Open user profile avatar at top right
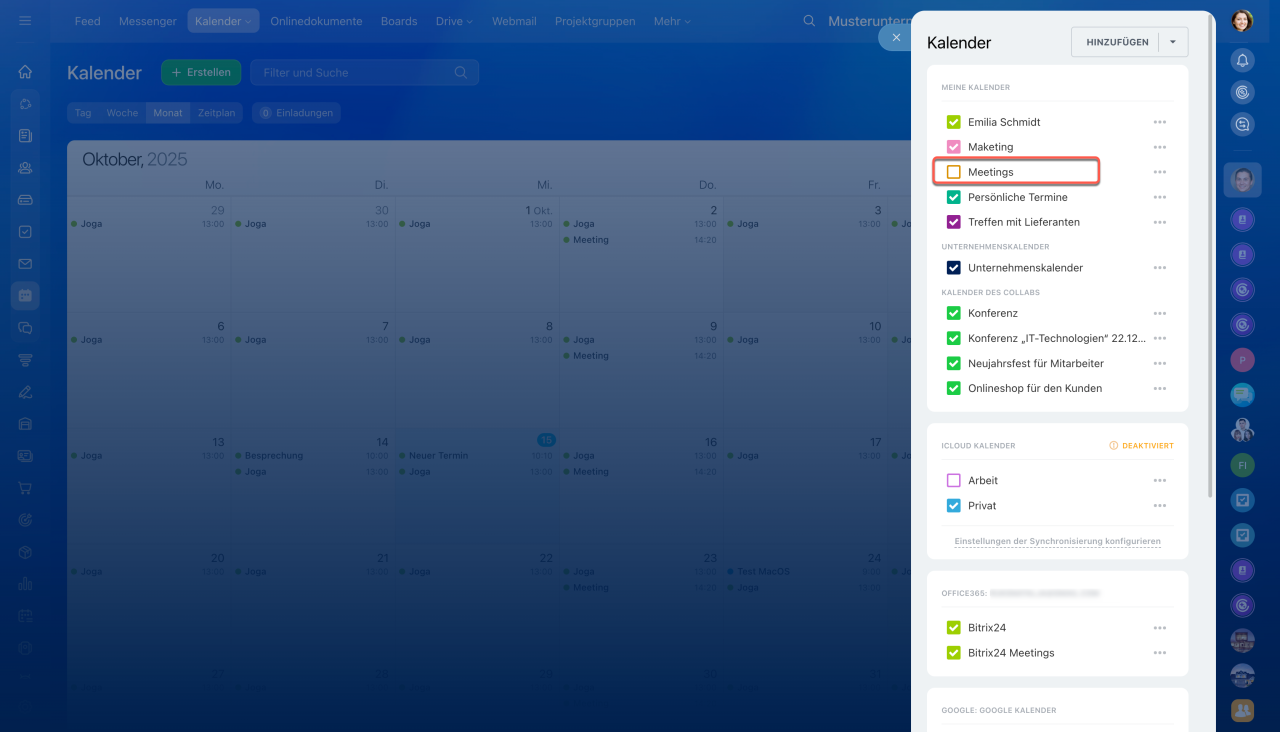 pos(1242,21)
